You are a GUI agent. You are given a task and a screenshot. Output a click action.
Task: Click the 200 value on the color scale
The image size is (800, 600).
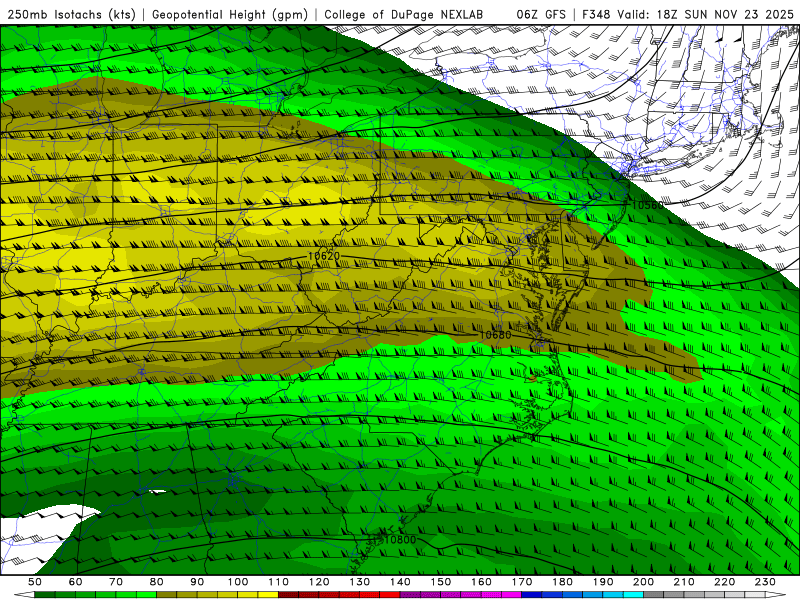[643, 582]
